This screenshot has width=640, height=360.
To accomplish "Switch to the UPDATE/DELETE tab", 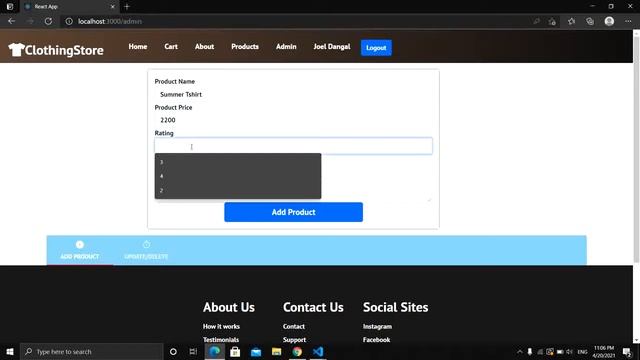I will [x=146, y=250].
